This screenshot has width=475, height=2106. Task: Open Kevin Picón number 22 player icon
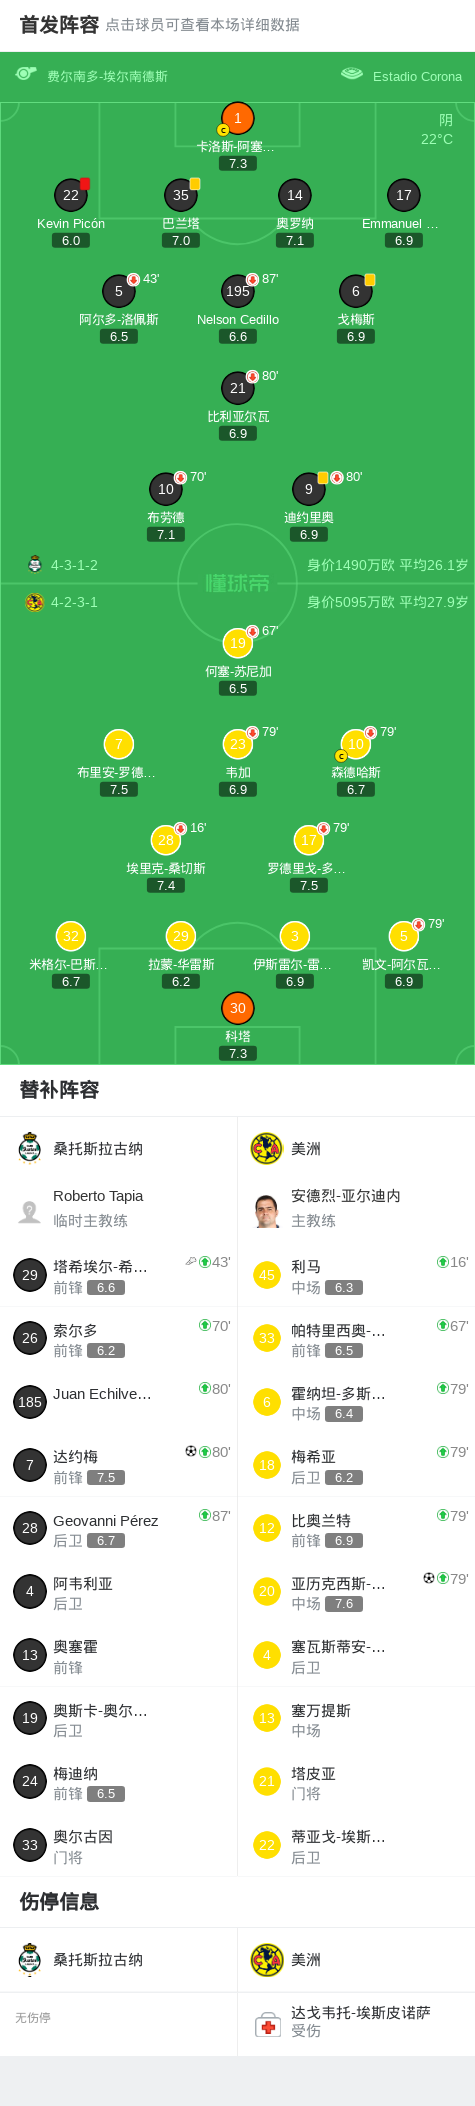(71, 195)
